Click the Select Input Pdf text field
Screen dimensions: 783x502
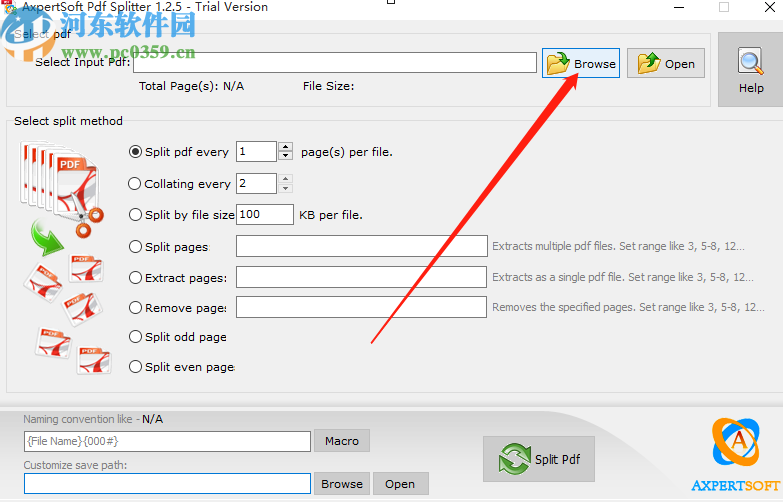click(335, 62)
